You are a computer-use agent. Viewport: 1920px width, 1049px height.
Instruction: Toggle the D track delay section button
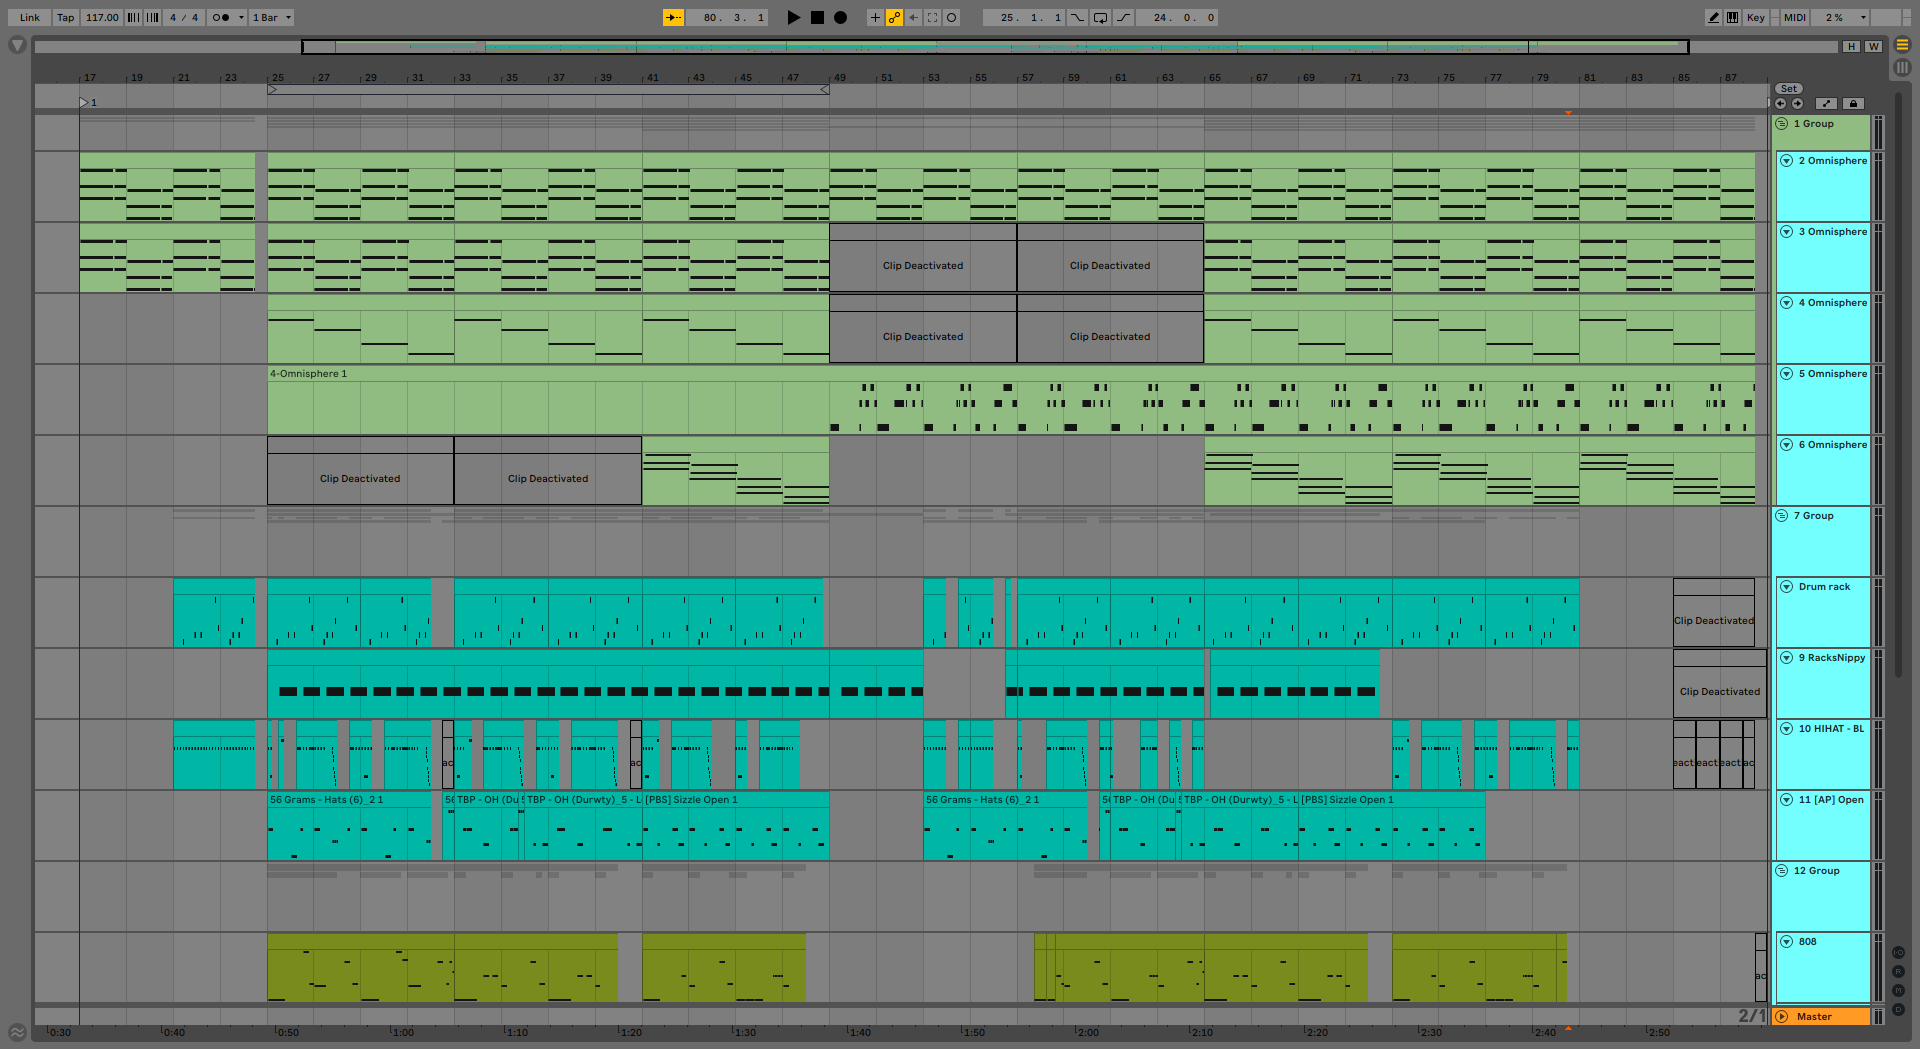pyautogui.click(x=1898, y=1010)
